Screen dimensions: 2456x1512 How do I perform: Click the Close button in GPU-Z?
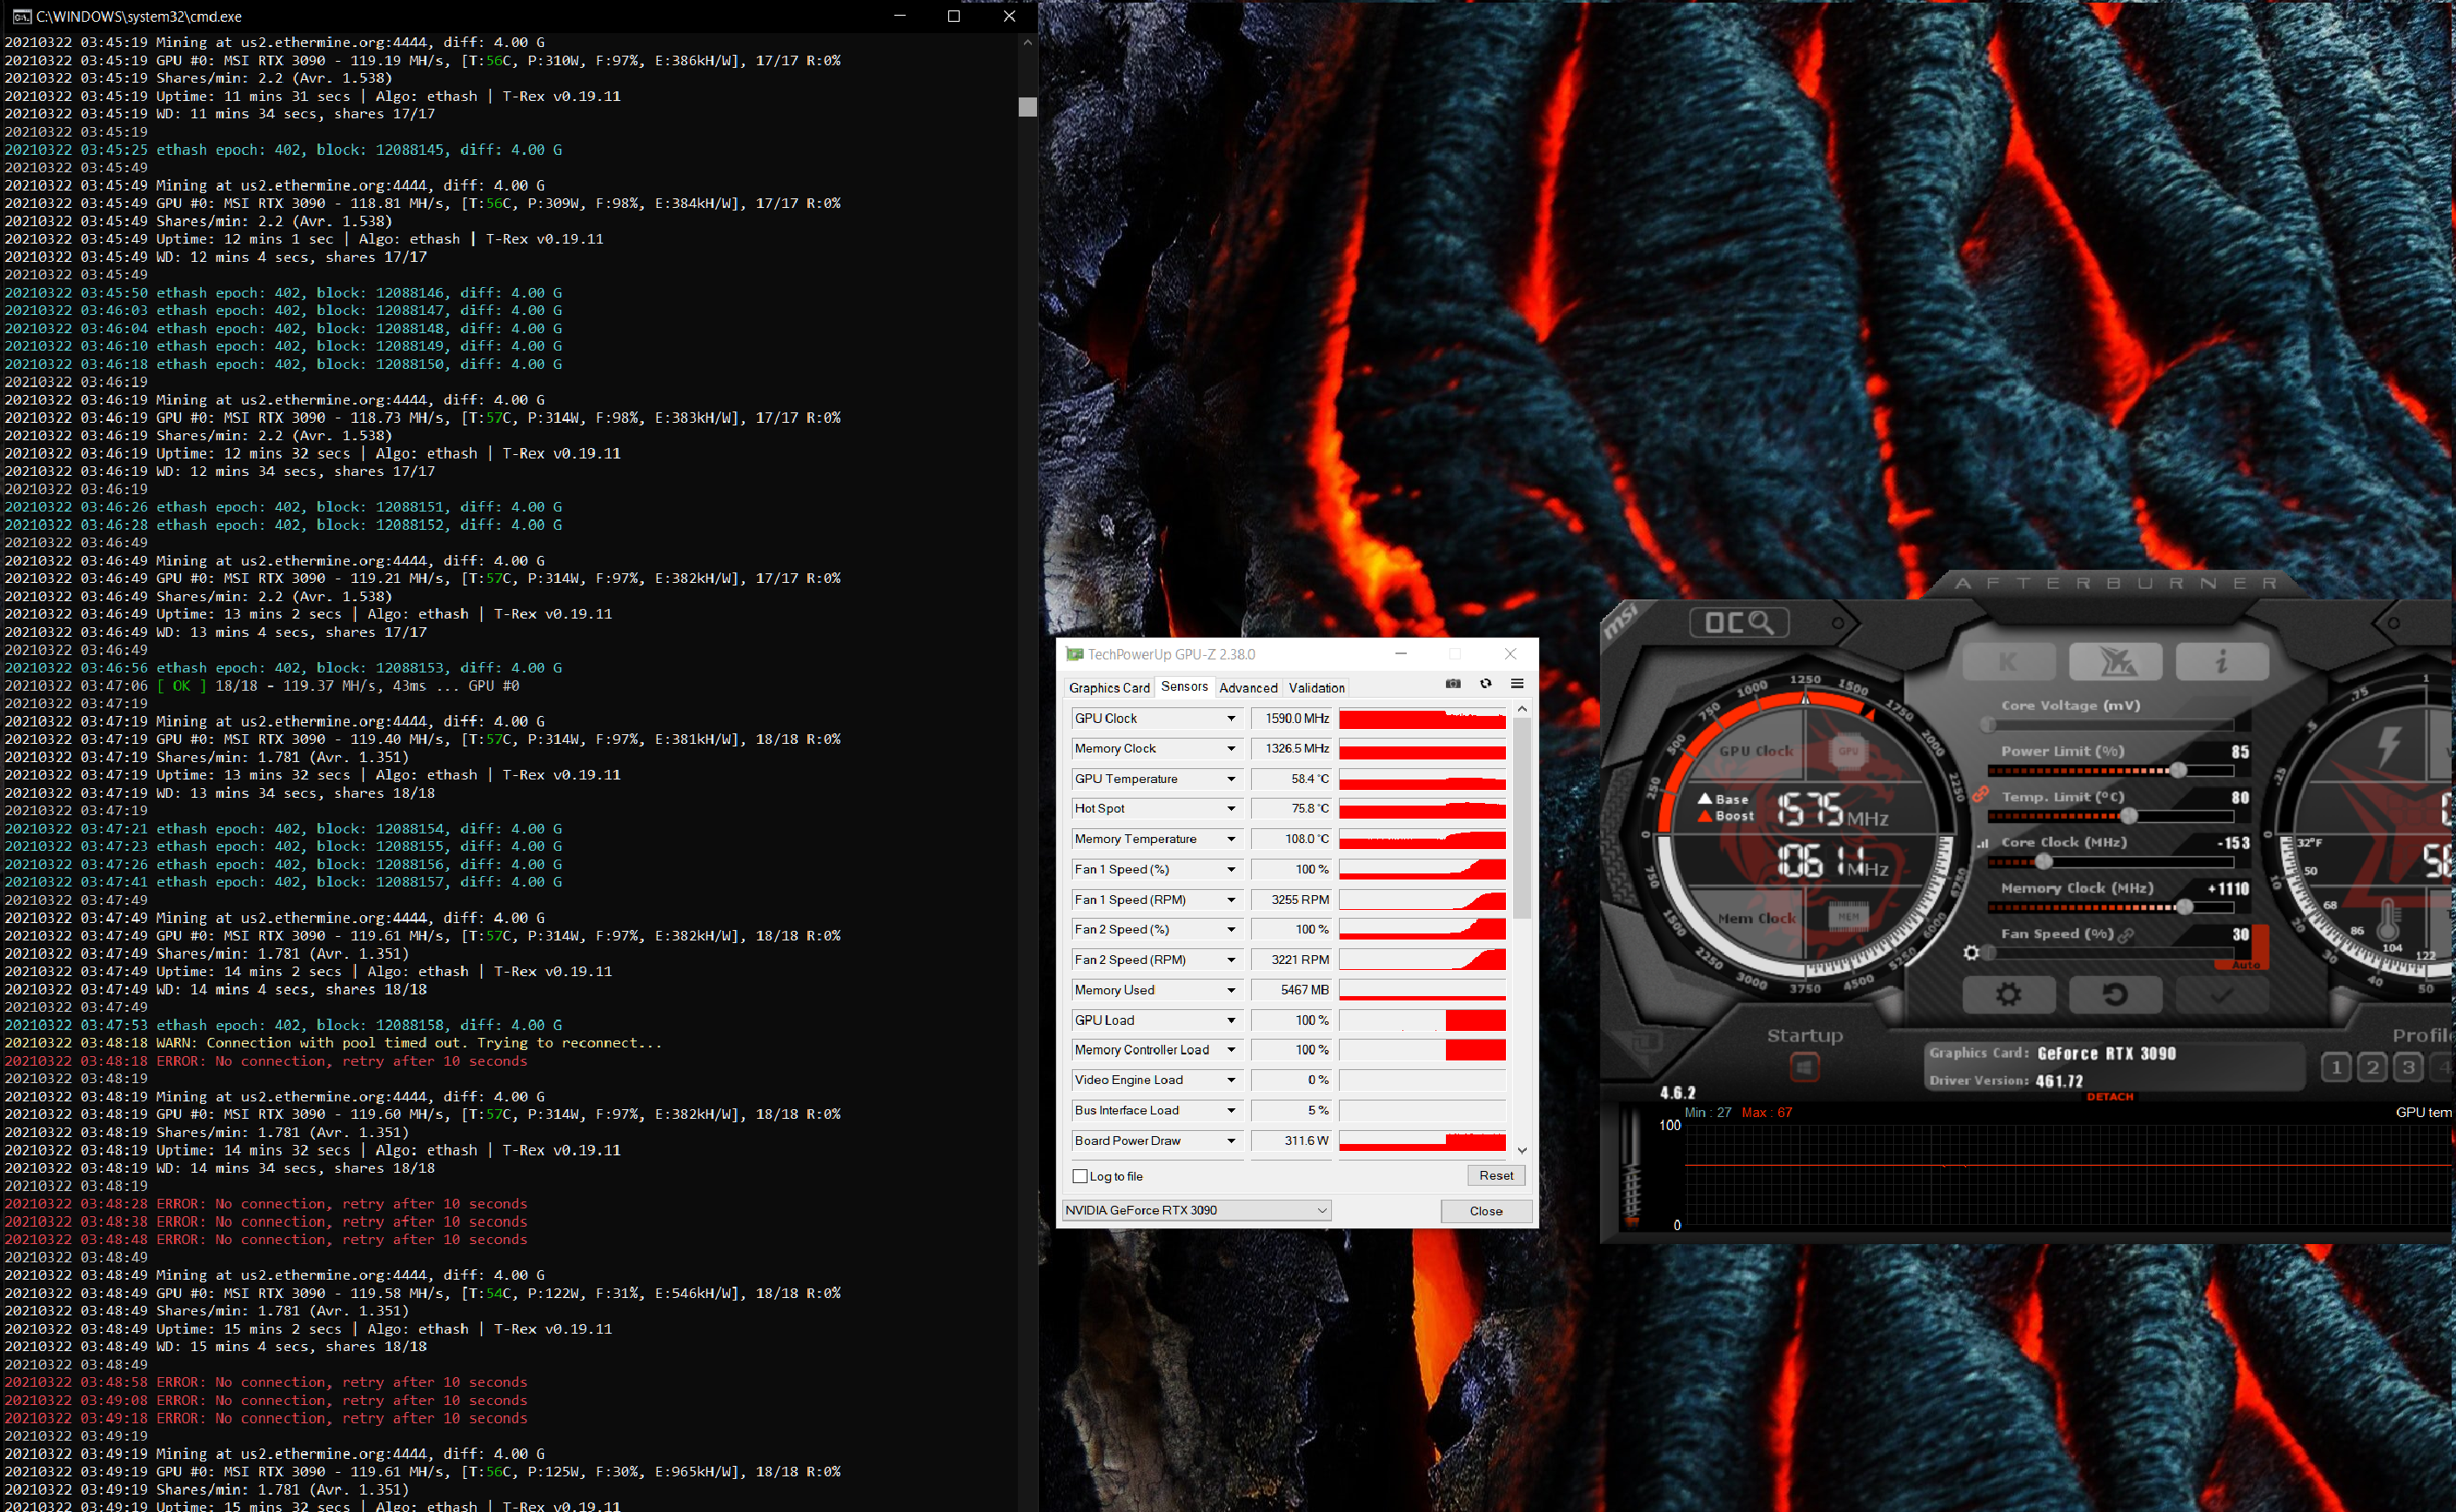coord(1486,1211)
